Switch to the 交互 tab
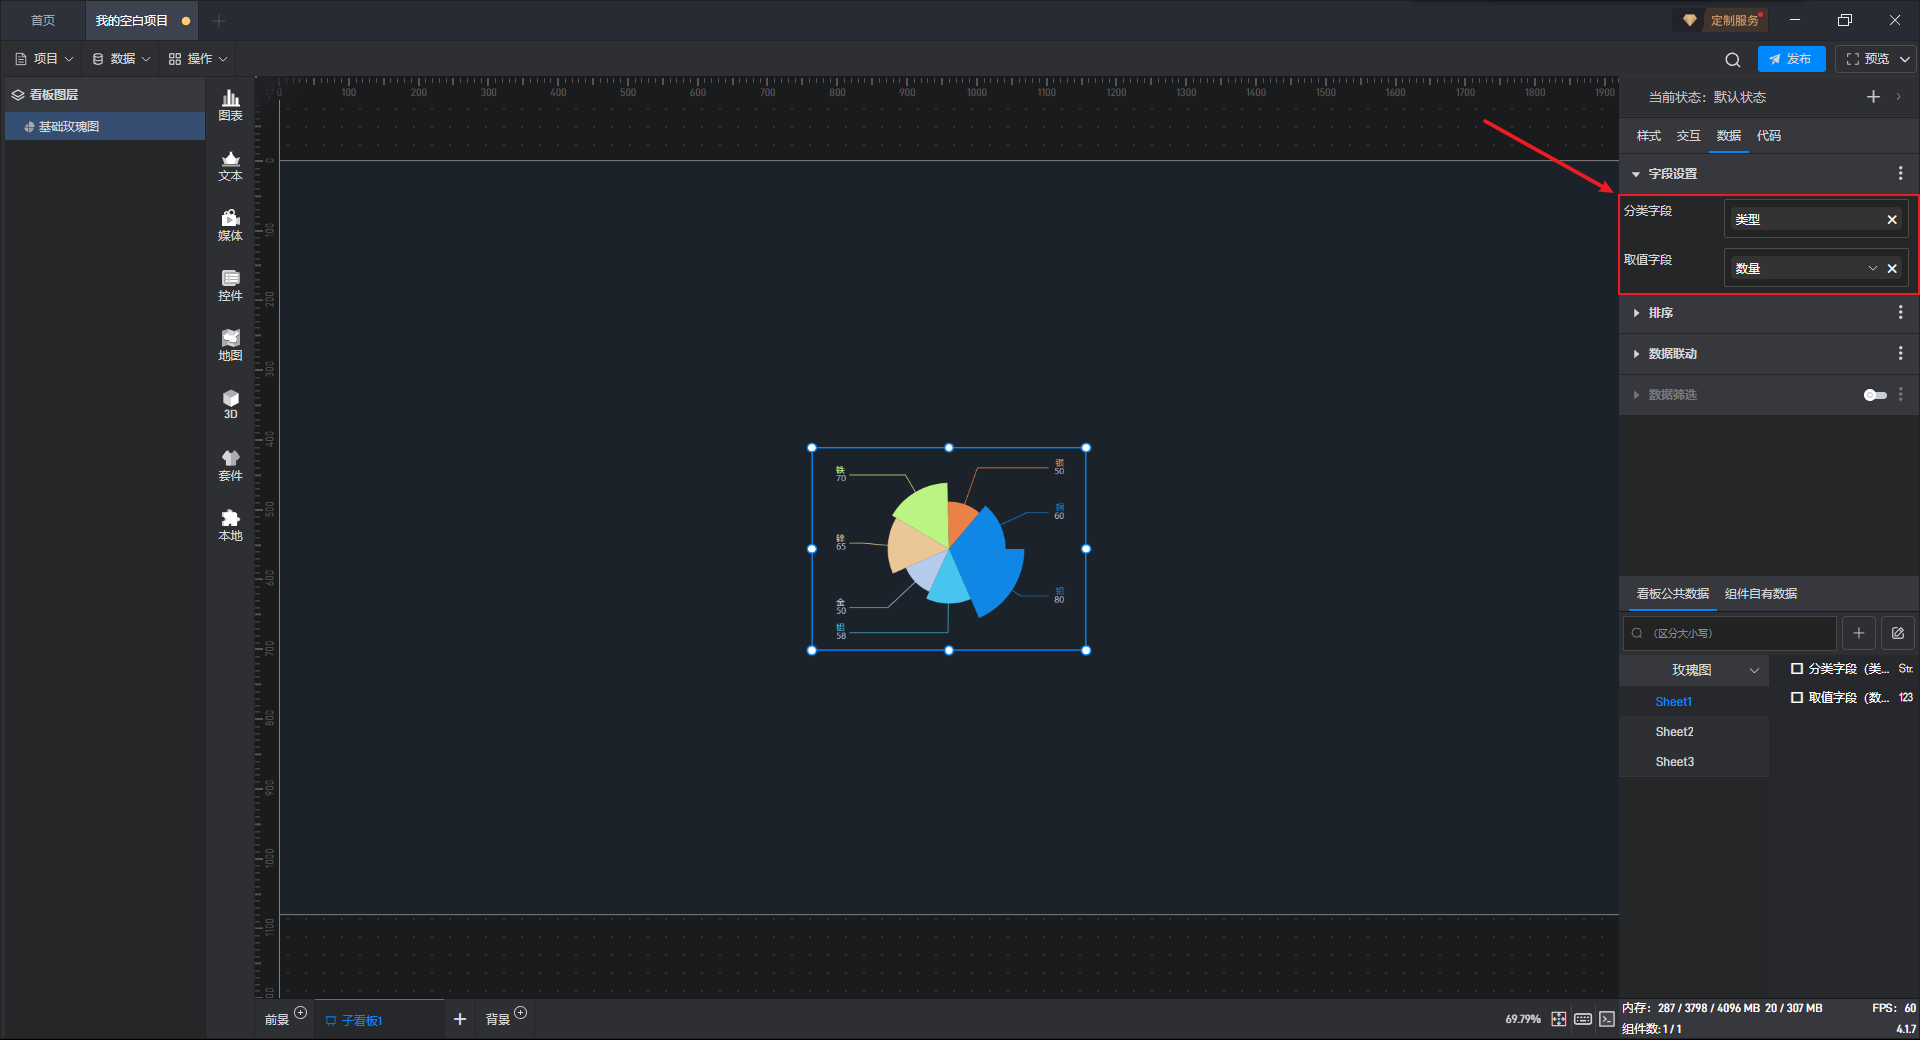 [1689, 136]
